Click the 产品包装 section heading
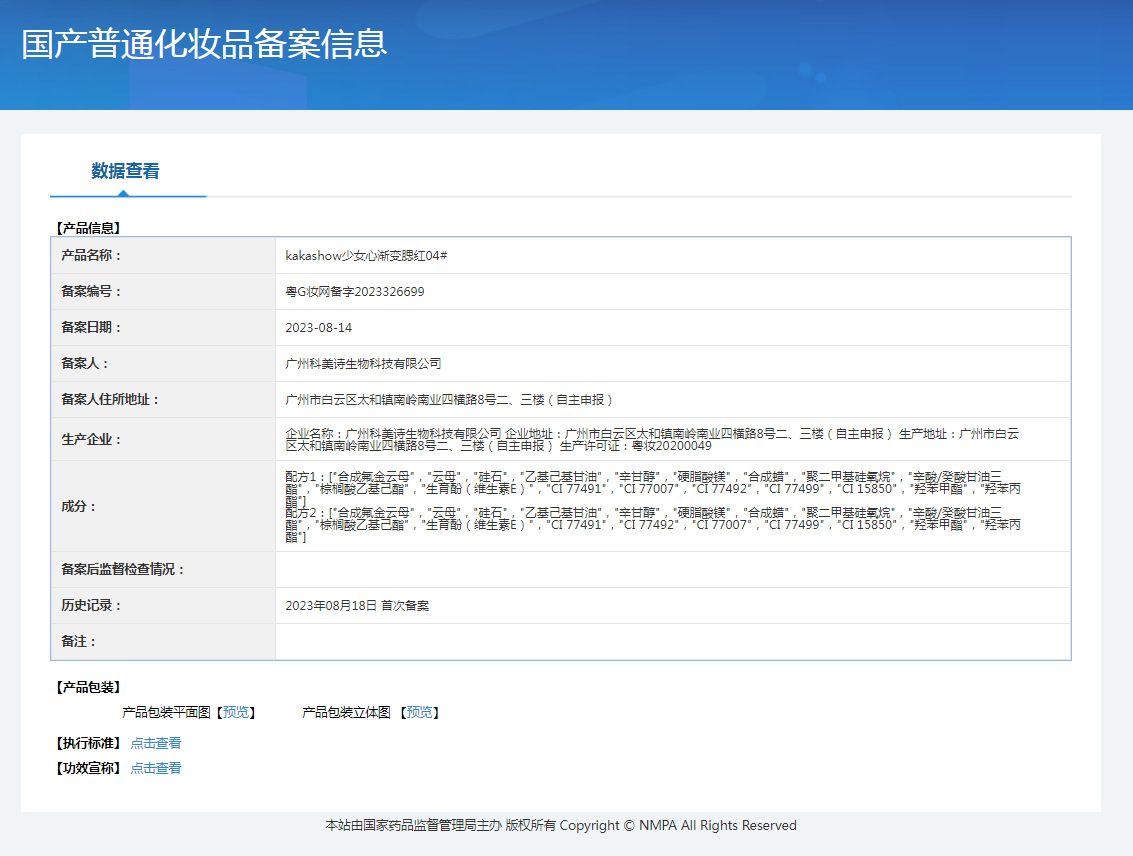 [x=88, y=687]
